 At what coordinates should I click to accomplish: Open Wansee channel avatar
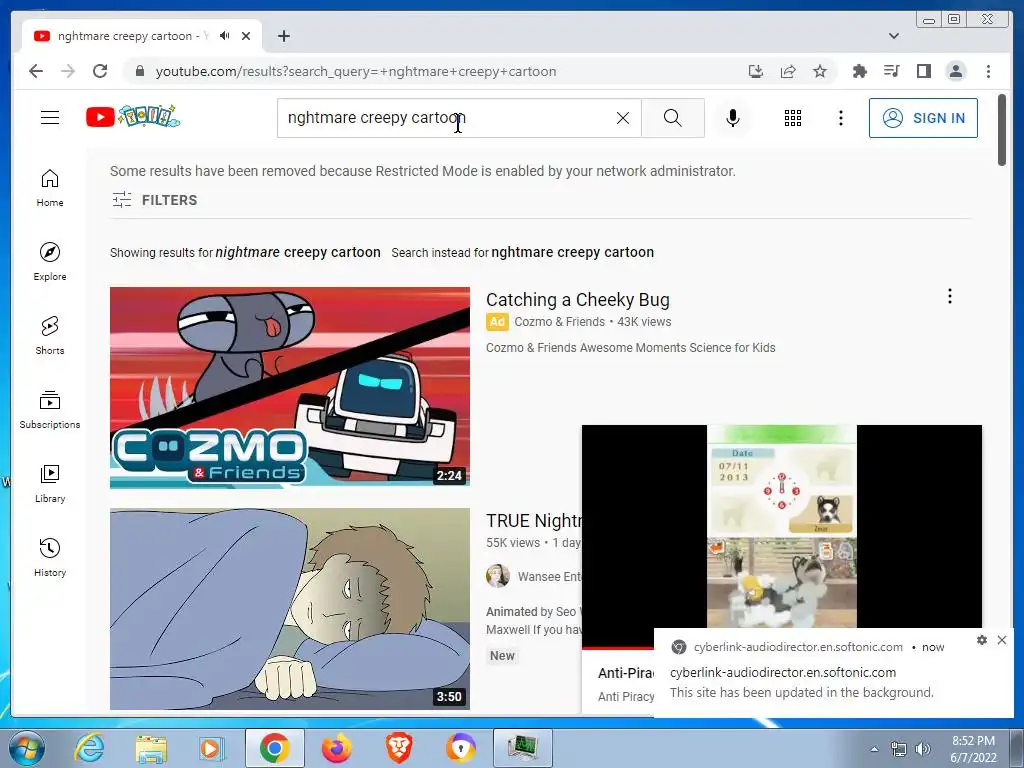498,576
